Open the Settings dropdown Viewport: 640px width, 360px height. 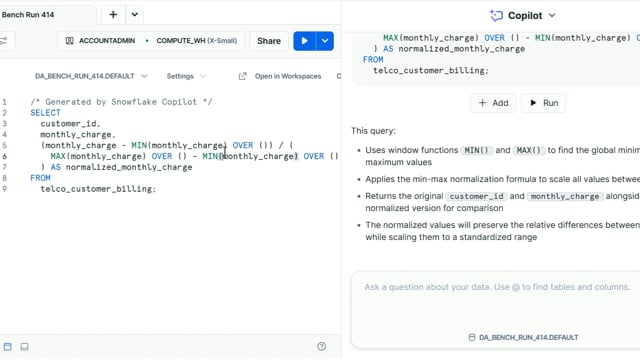pyautogui.click(x=186, y=76)
